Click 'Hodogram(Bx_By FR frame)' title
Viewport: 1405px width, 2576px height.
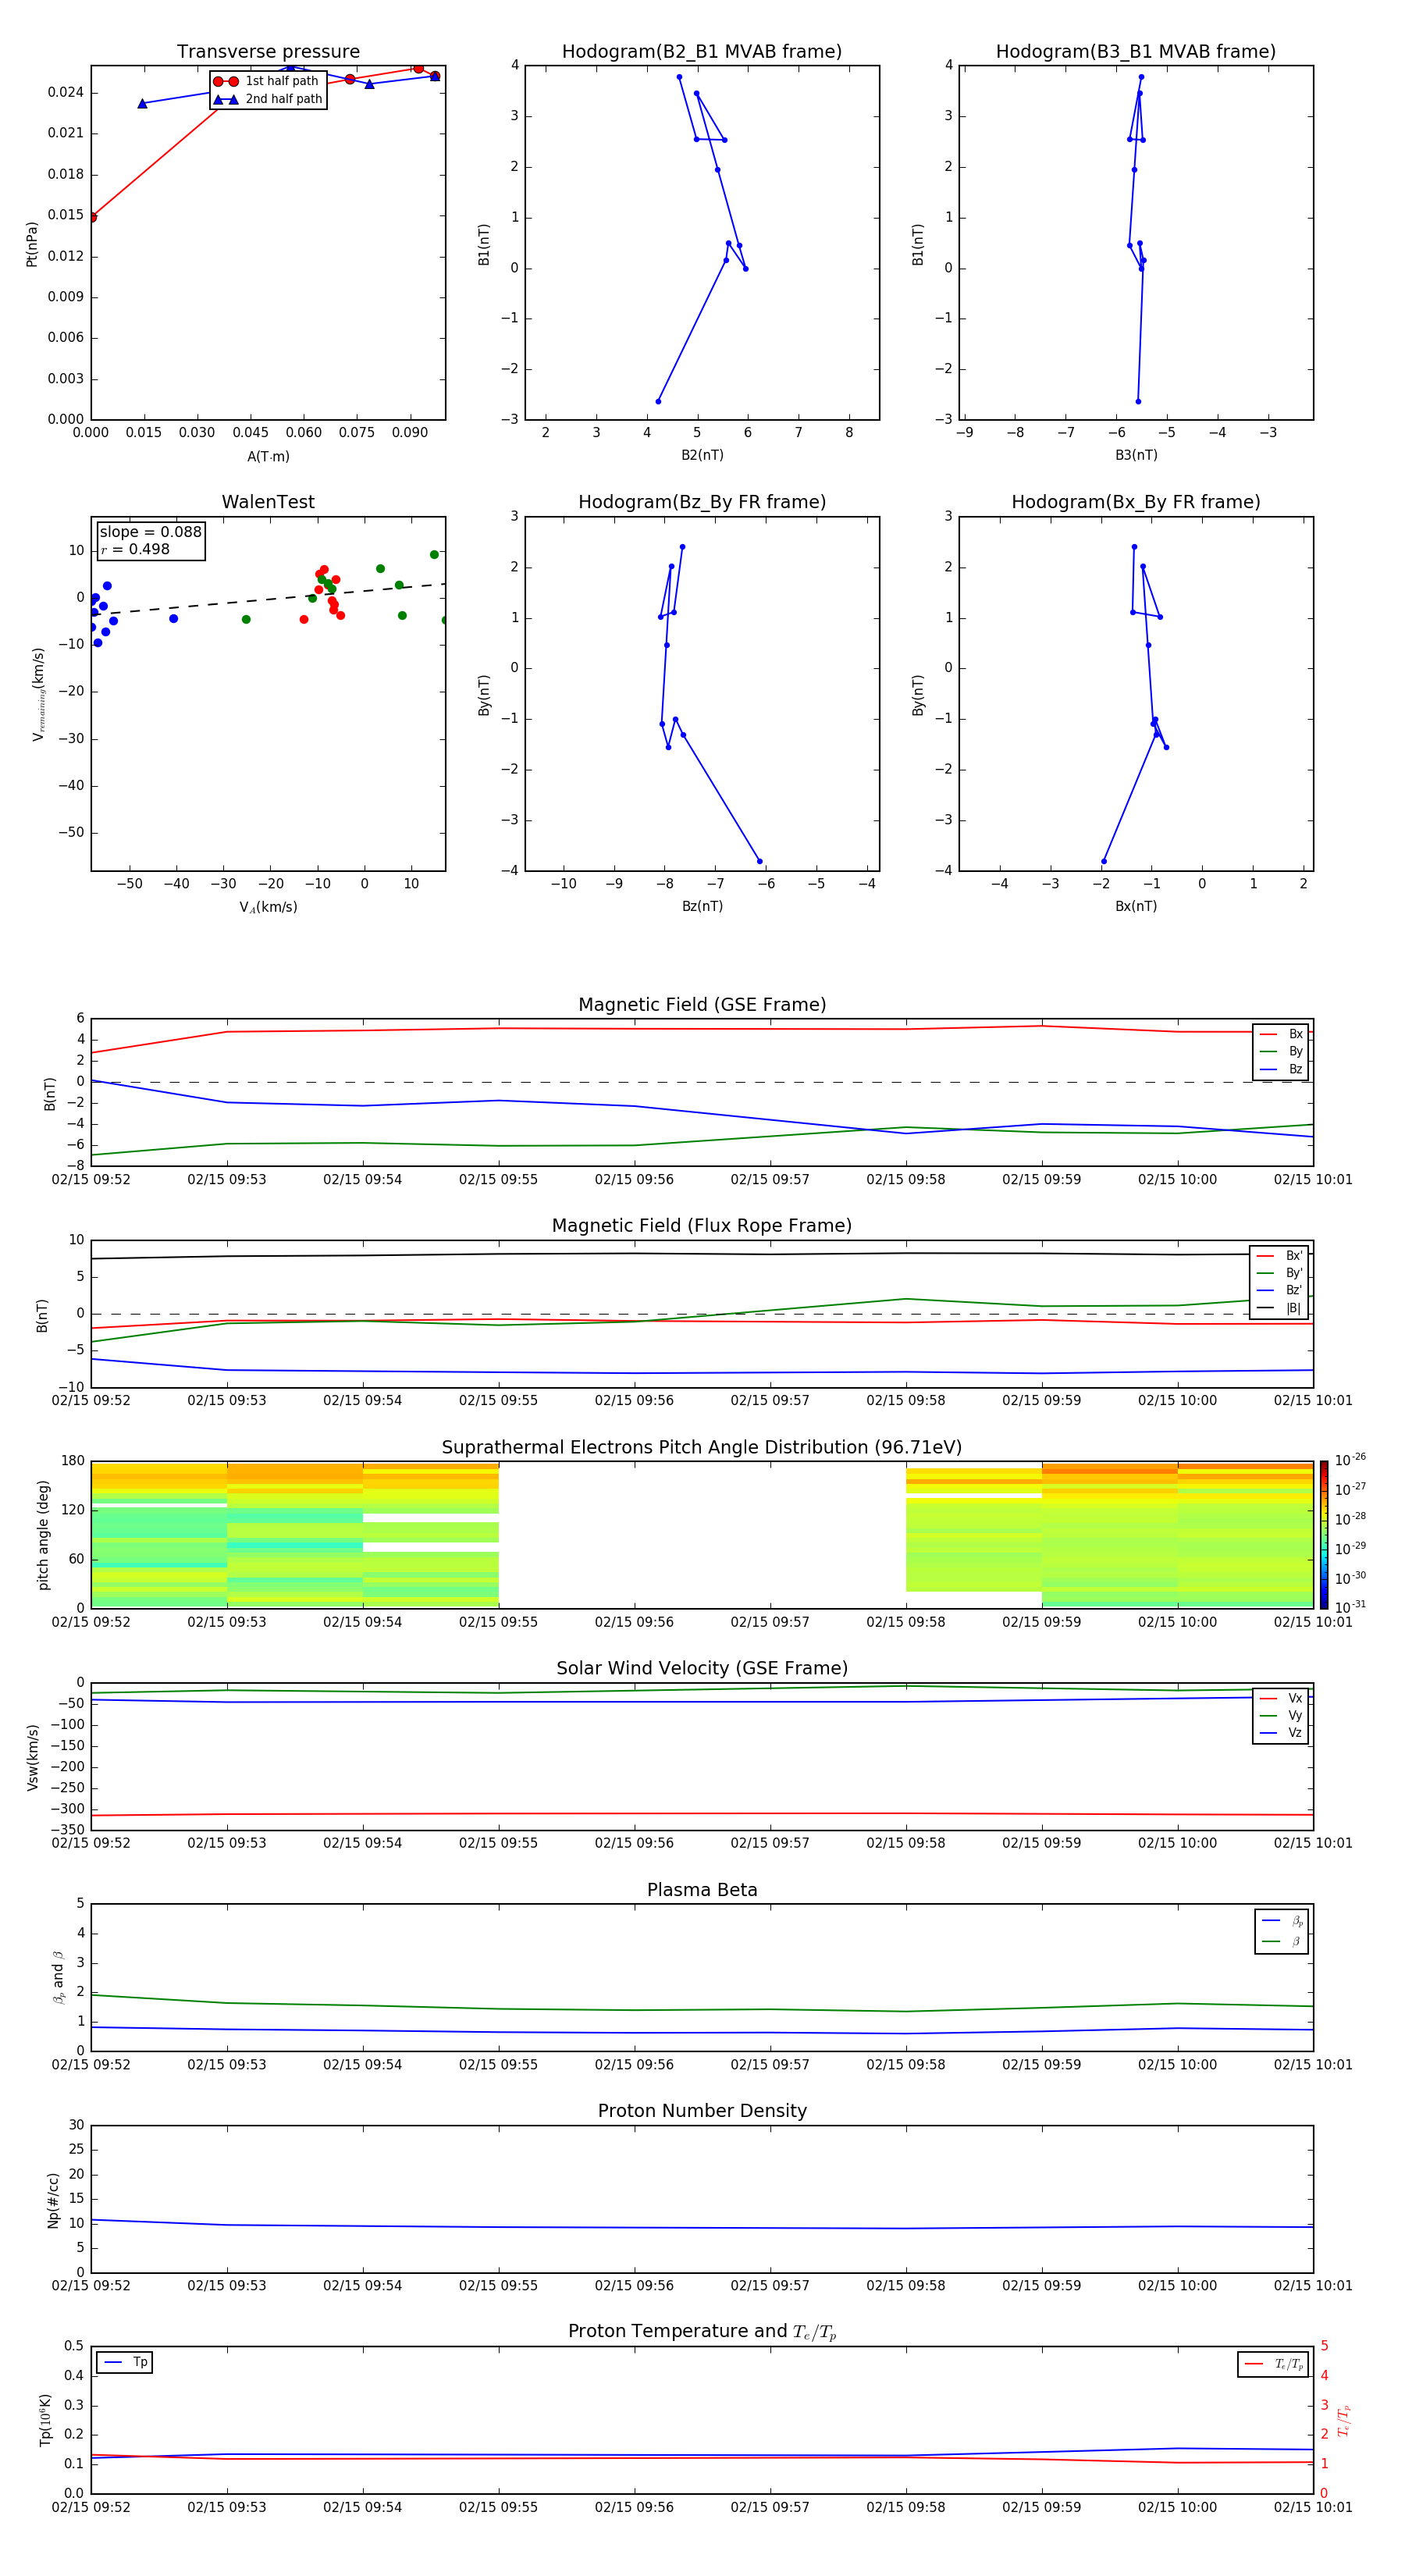[x=1136, y=502]
